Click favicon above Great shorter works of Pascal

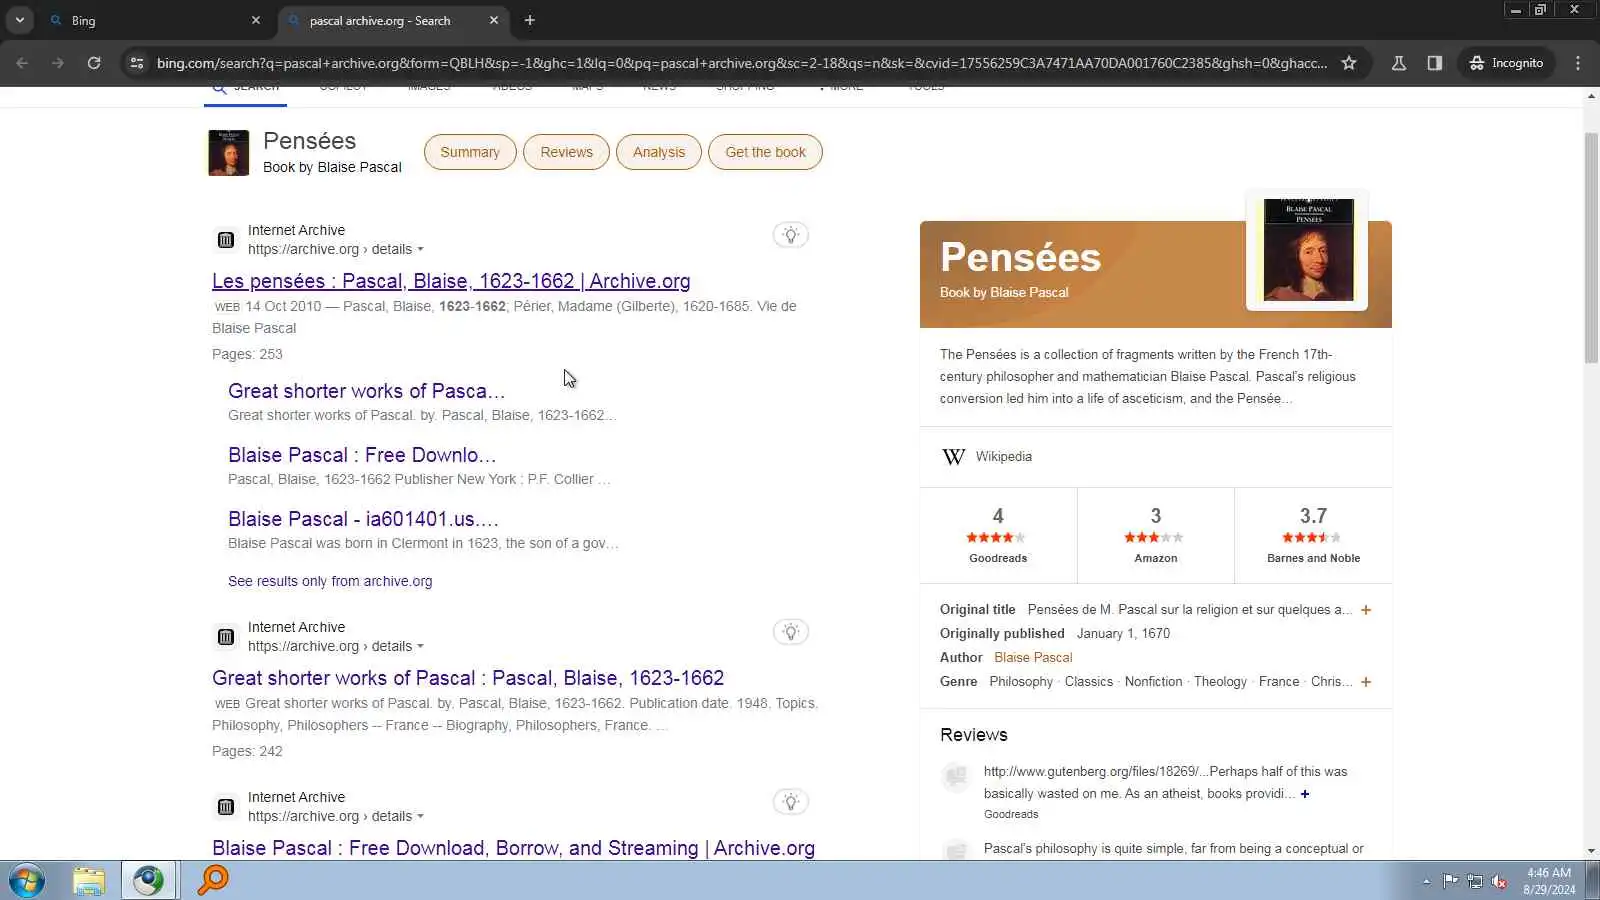pyautogui.click(x=226, y=637)
